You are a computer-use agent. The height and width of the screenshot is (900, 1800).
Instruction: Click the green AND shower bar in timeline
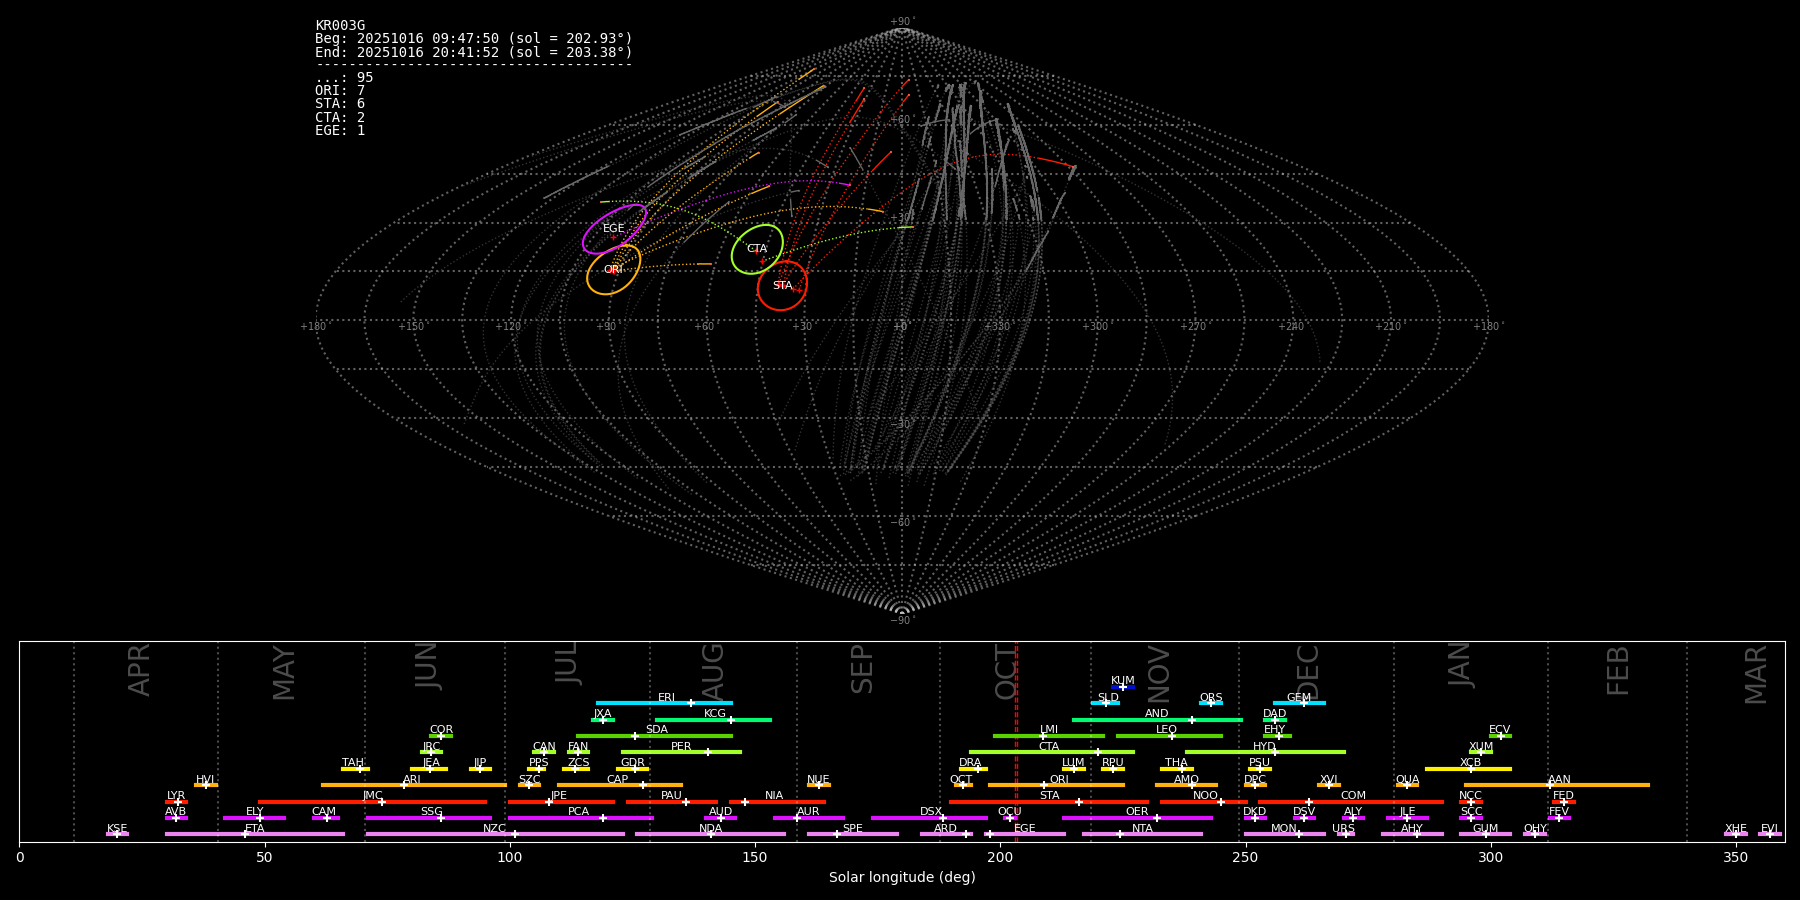point(1157,720)
